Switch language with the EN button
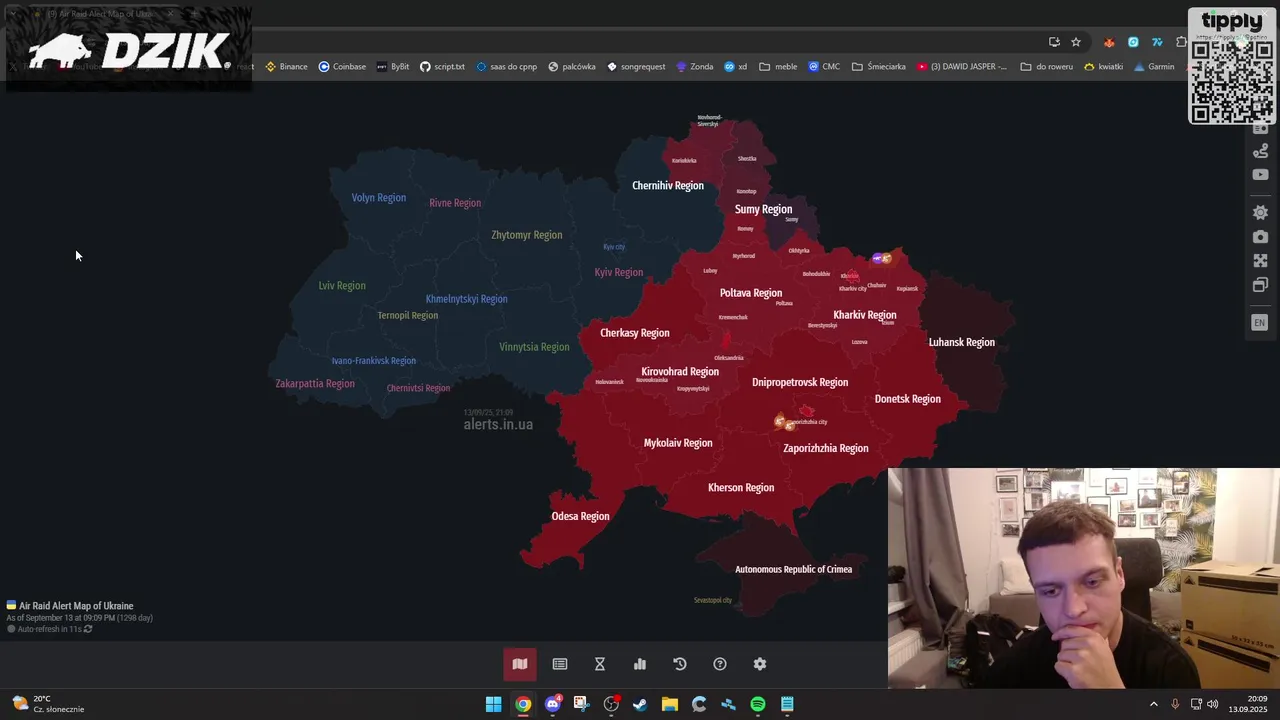This screenshot has width=1280, height=720. click(x=1260, y=322)
